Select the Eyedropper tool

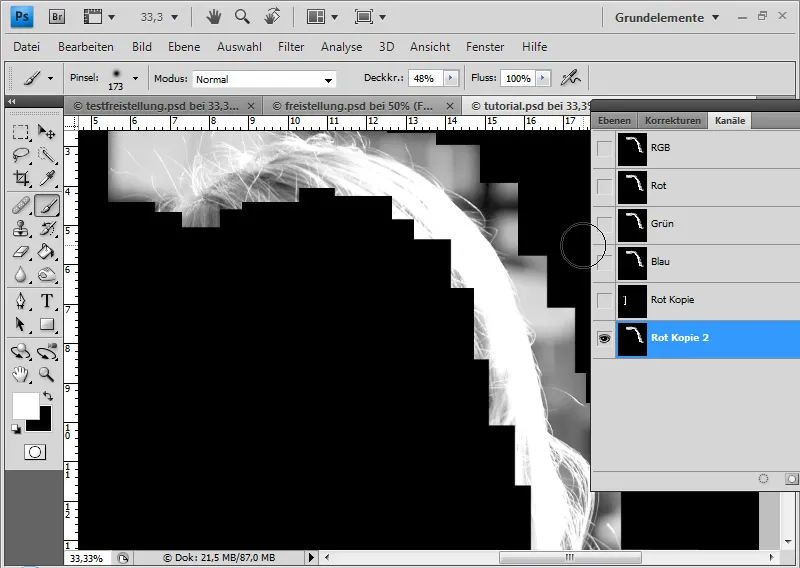tap(47, 178)
